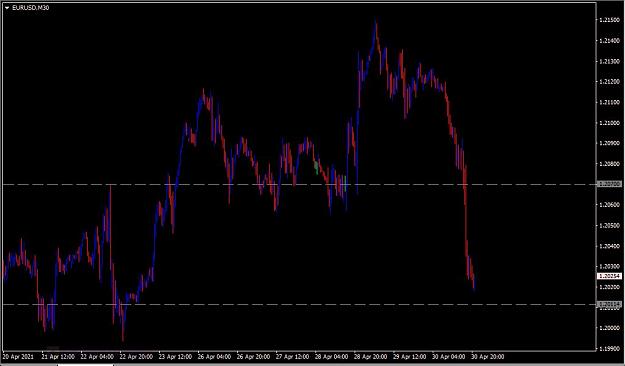Click the 1.21300 price axis label
This screenshot has width=625, height=366.
[x=610, y=61]
